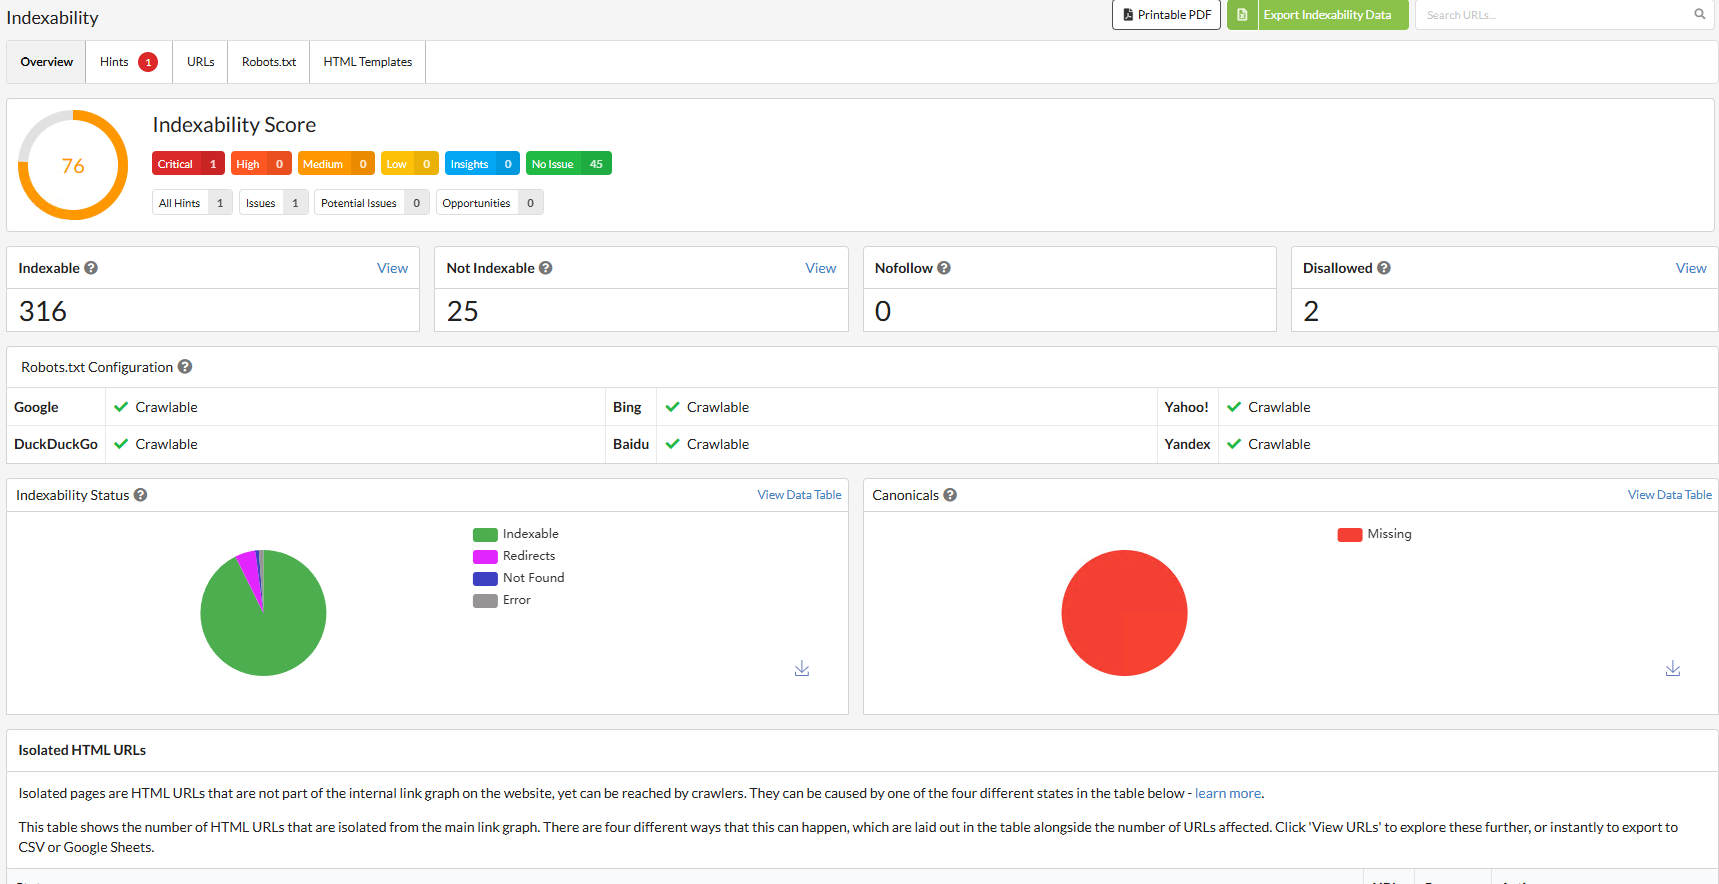Open the Hints tab
This screenshot has width=1719, height=884.
click(129, 62)
